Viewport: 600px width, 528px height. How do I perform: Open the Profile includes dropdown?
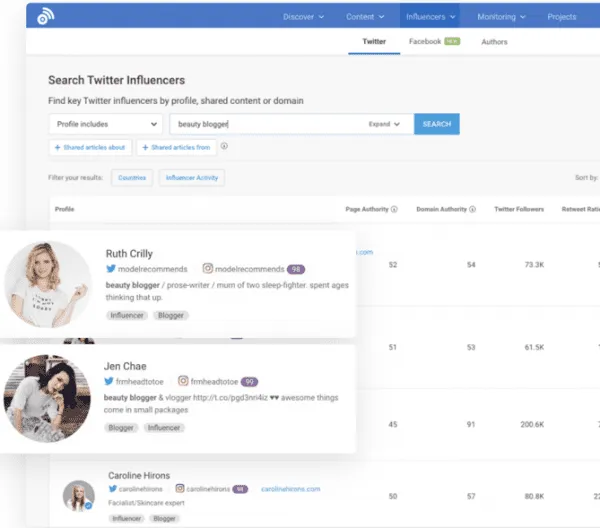[x=106, y=124]
